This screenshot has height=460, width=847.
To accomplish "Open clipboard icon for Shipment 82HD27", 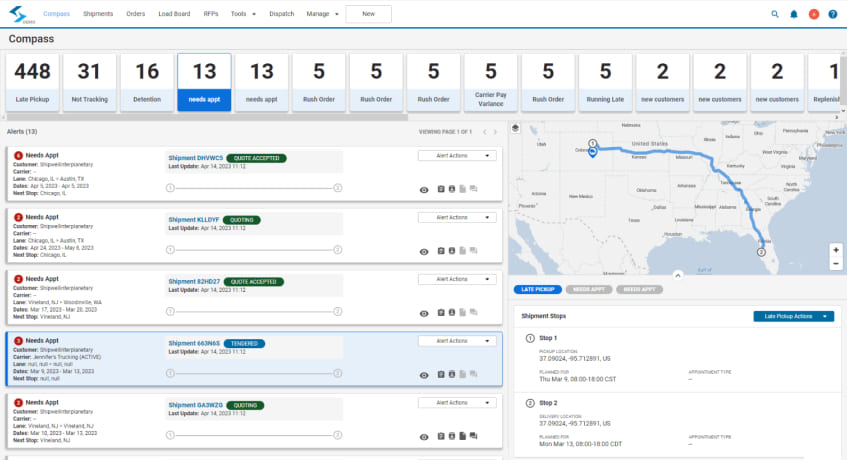I will pos(441,313).
